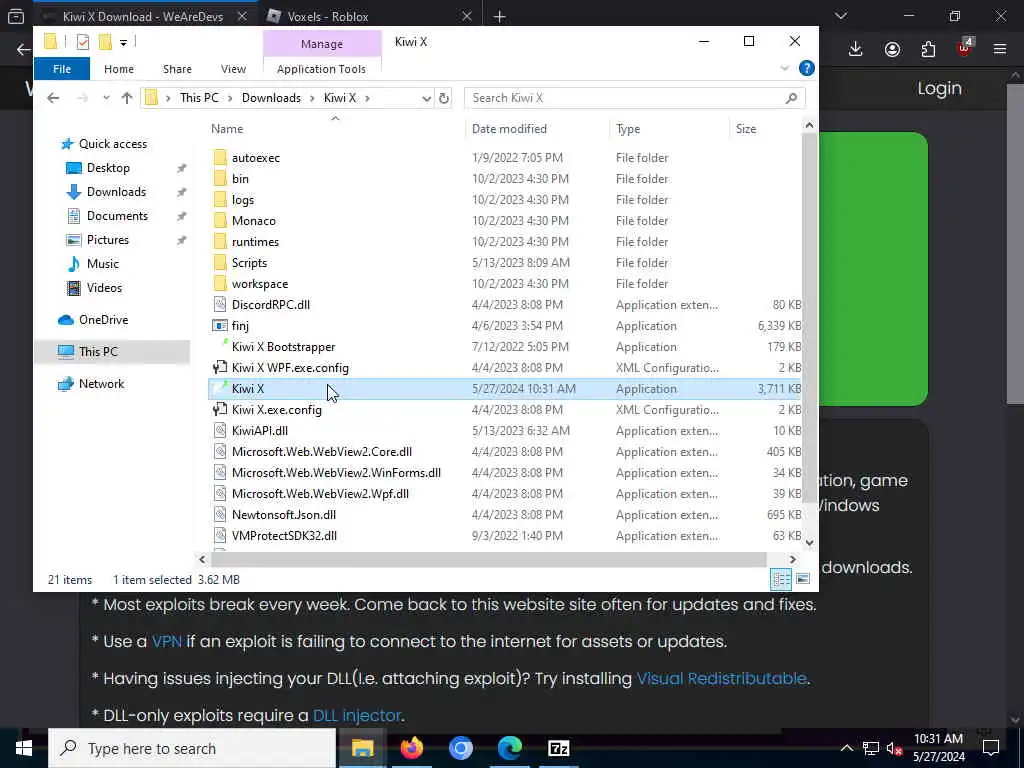Image resolution: width=1024 pixels, height=768 pixels.
Task: Open the Firefox account icon
Action: point(892,49)
